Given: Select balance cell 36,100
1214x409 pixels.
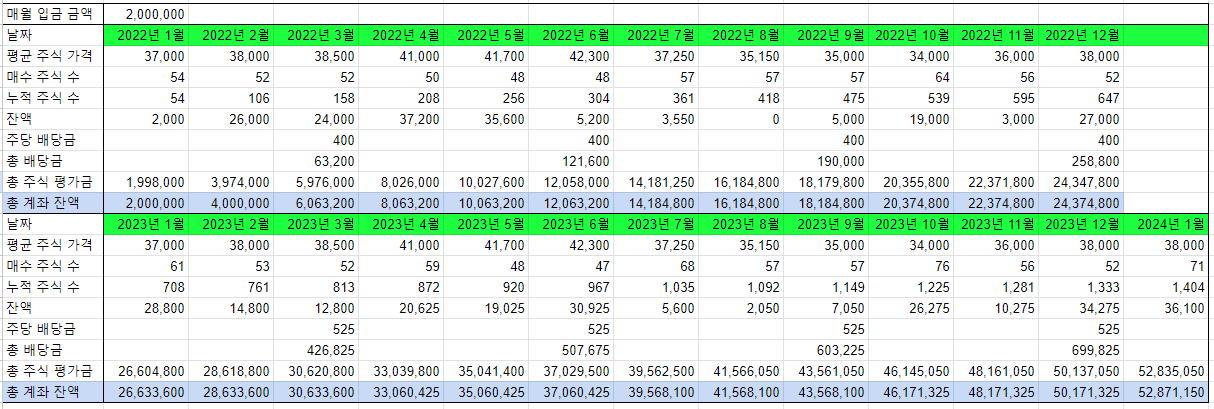Looking at the screenshot, I should point(1166,307).
